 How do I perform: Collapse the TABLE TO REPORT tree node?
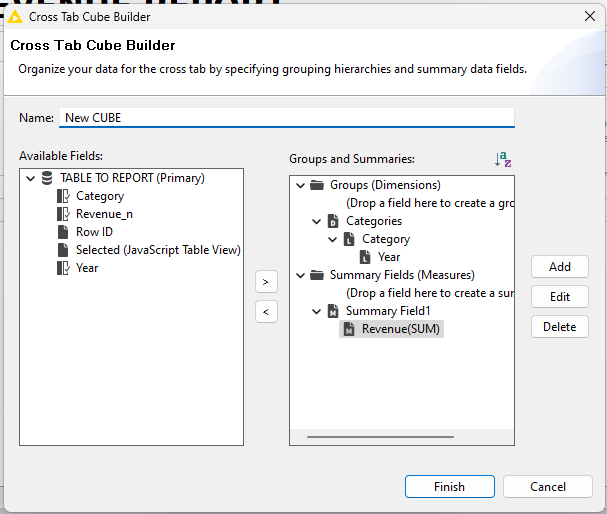tap(30, 178)
